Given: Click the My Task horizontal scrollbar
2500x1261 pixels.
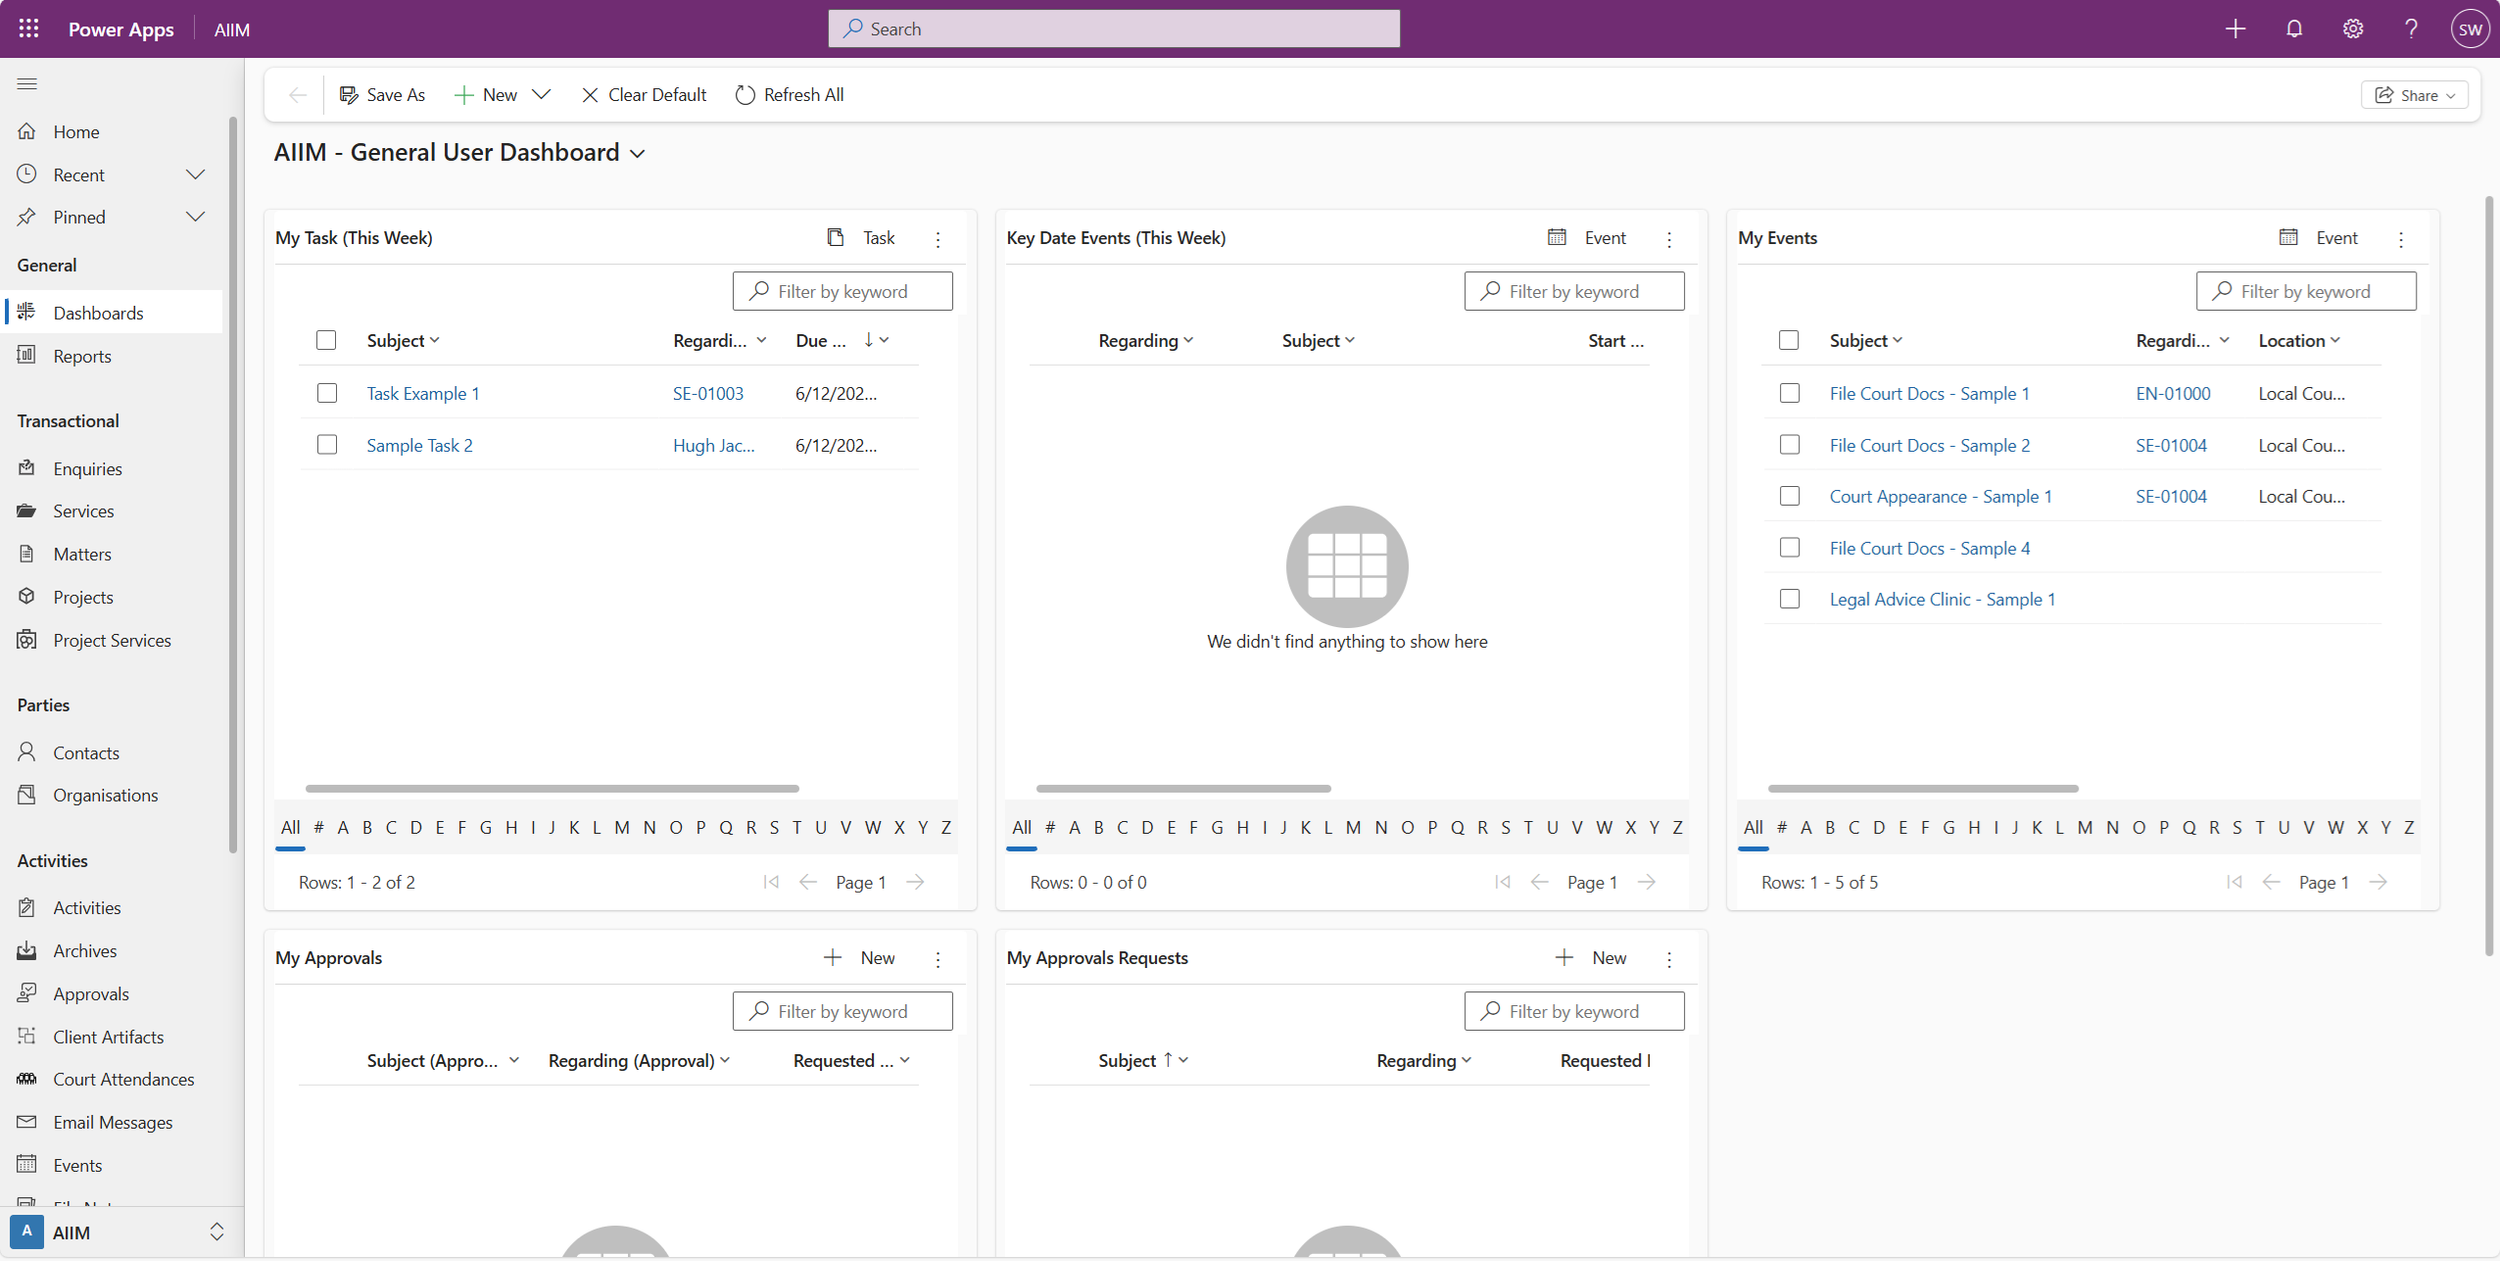Looking at the screenshot, I should (552, 788).
